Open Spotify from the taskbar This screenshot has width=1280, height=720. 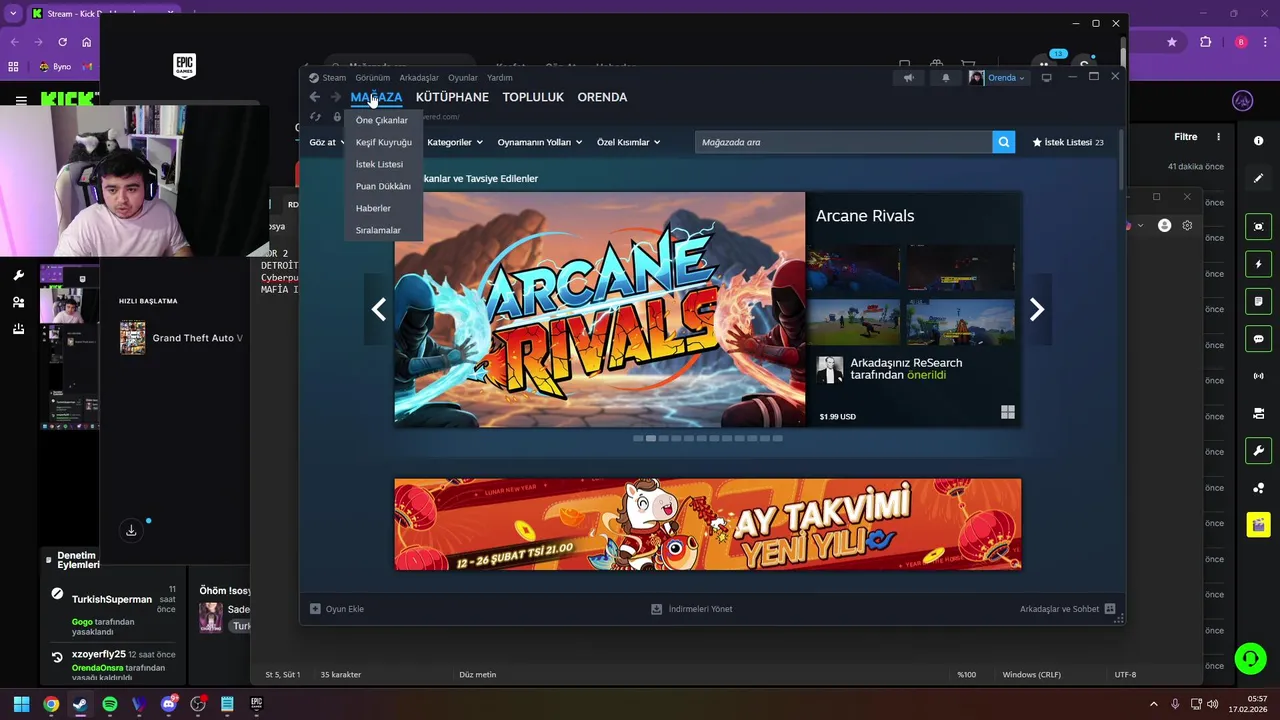click(x=110, y=704)
